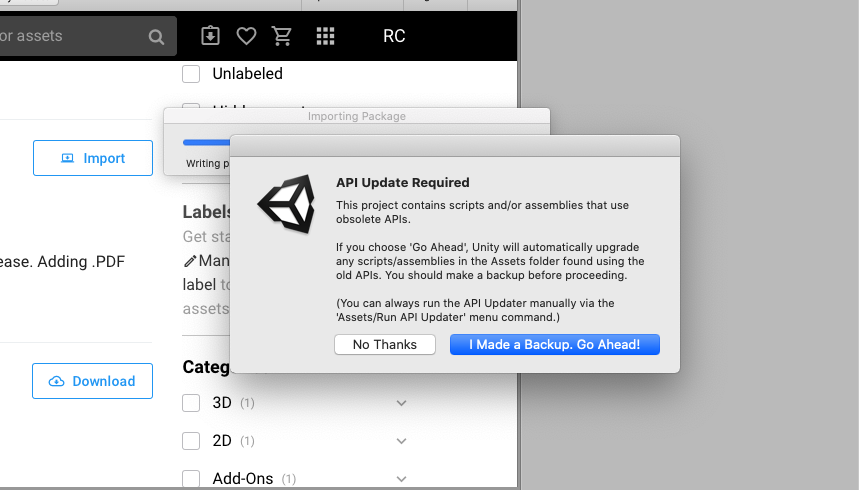Click the 3D category label
This screenshot has height=490, width=859.
[x=222, y=403]
